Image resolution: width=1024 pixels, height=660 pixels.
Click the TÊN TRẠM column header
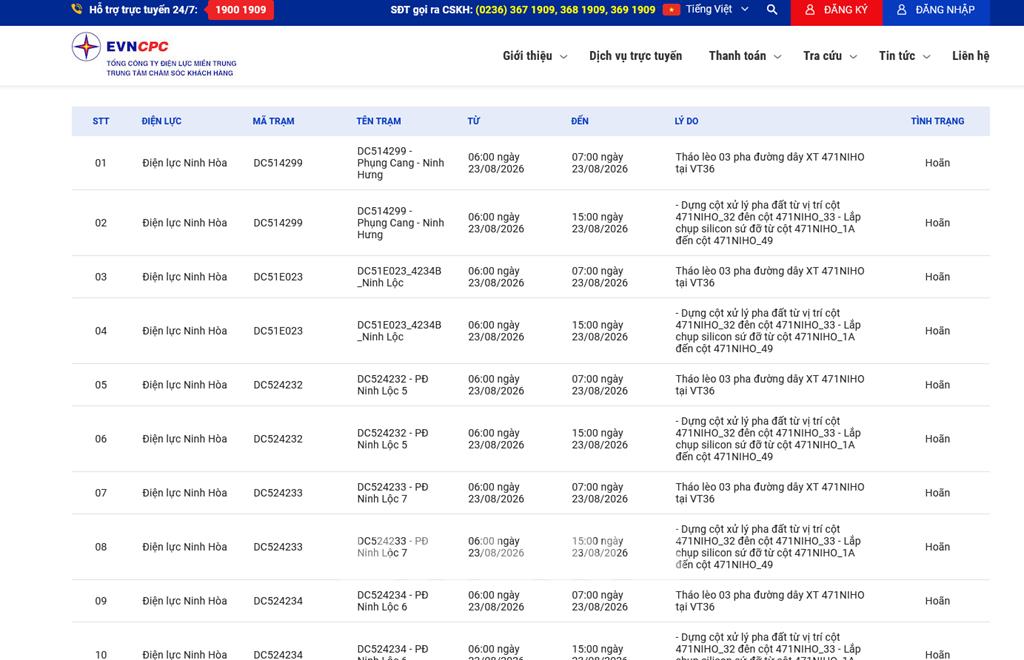(379, 121)
